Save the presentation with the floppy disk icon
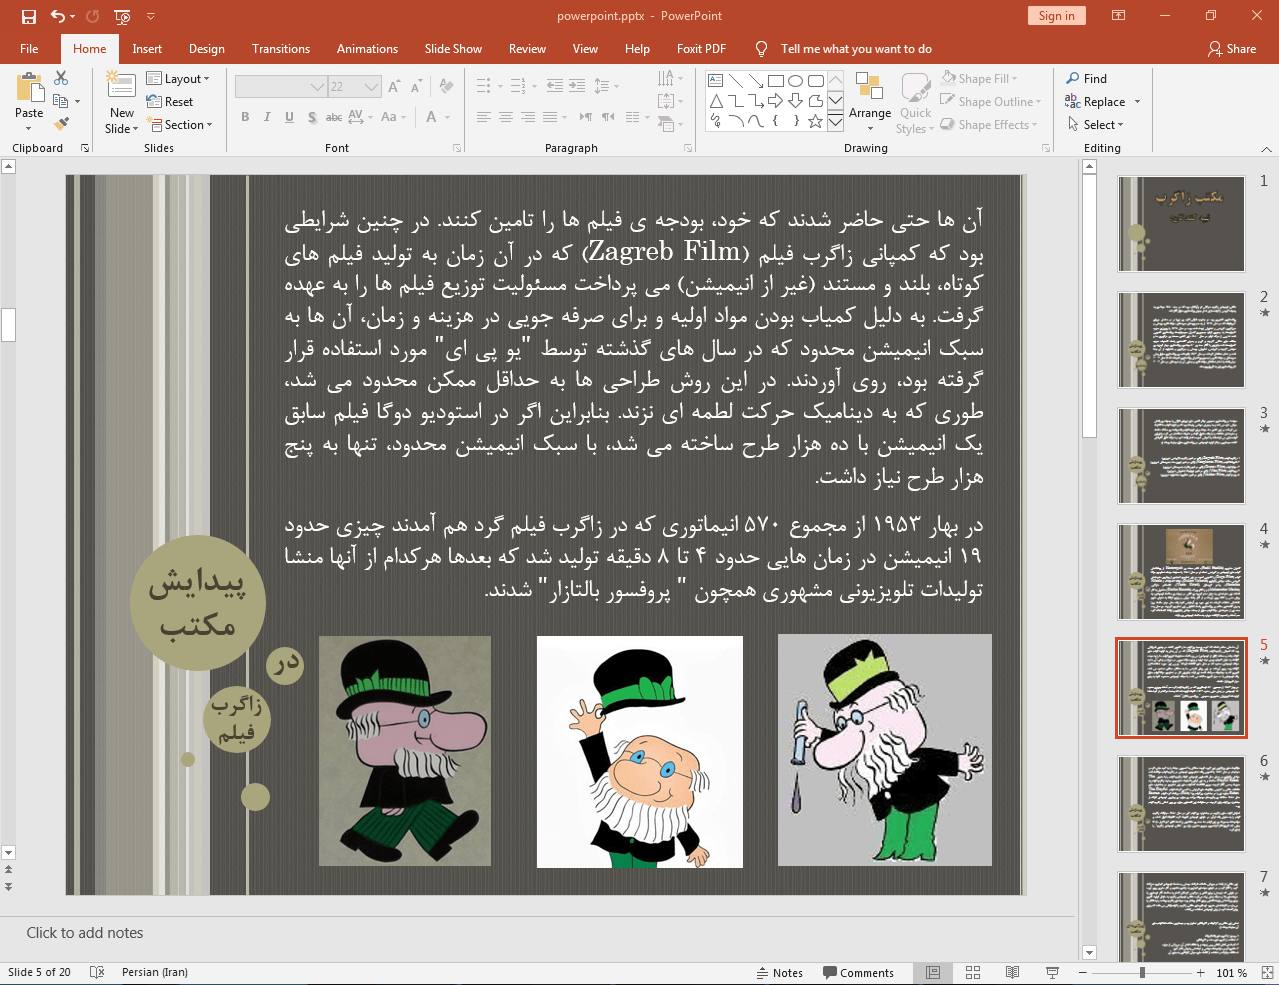The height and width of the screenshot is (985, 1279). pos(29,16)
